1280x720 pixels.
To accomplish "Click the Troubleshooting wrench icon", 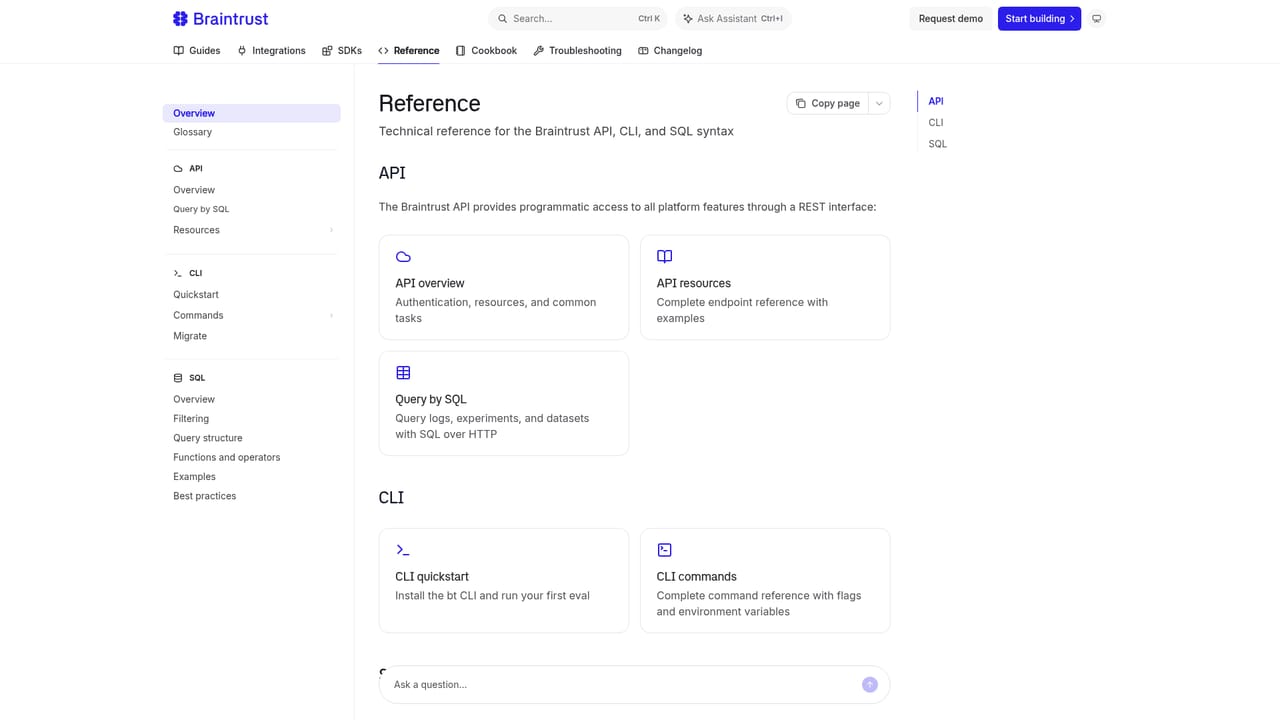I will (538, 51).
